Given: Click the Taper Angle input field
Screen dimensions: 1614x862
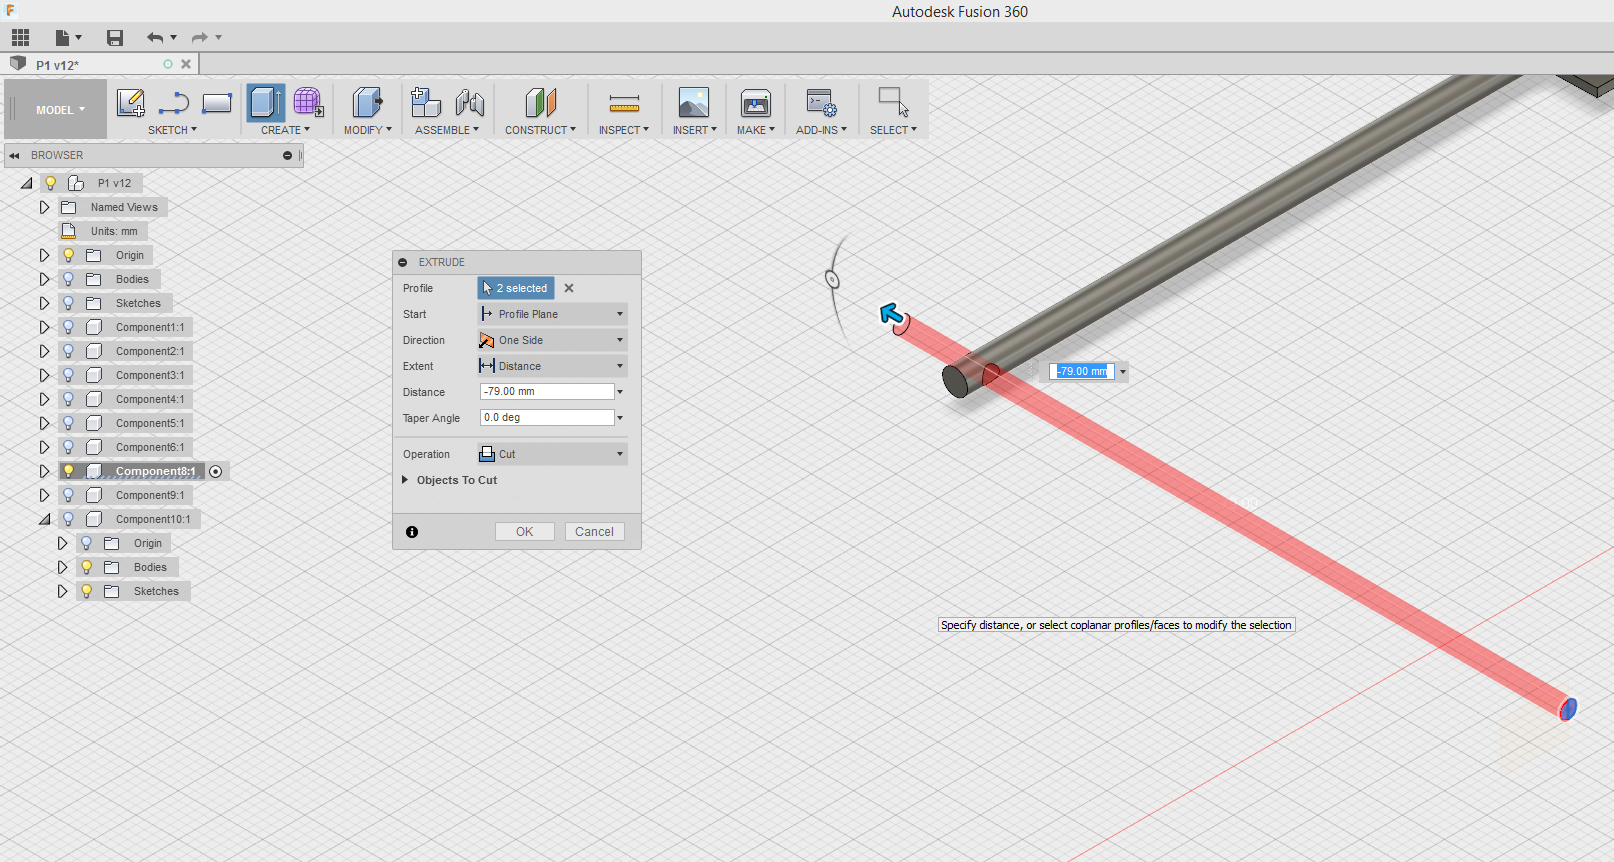Looking at the screenshot, I should click(x=547, y=418).
